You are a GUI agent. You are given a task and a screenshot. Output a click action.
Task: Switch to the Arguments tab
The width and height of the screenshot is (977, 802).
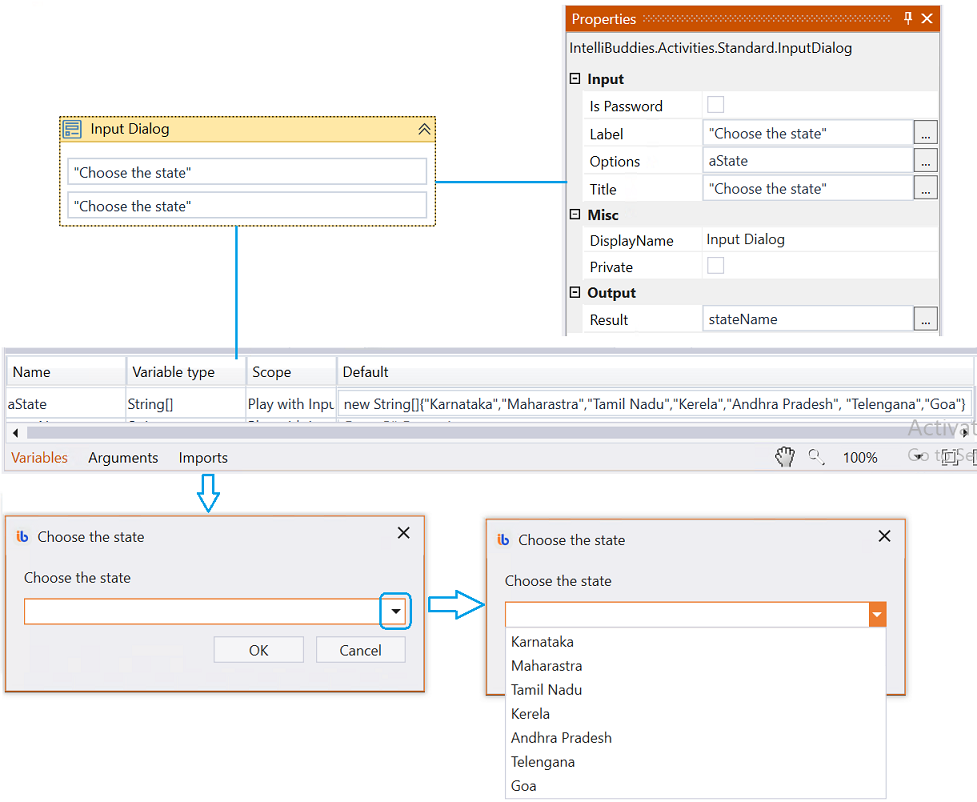point(123,457)
